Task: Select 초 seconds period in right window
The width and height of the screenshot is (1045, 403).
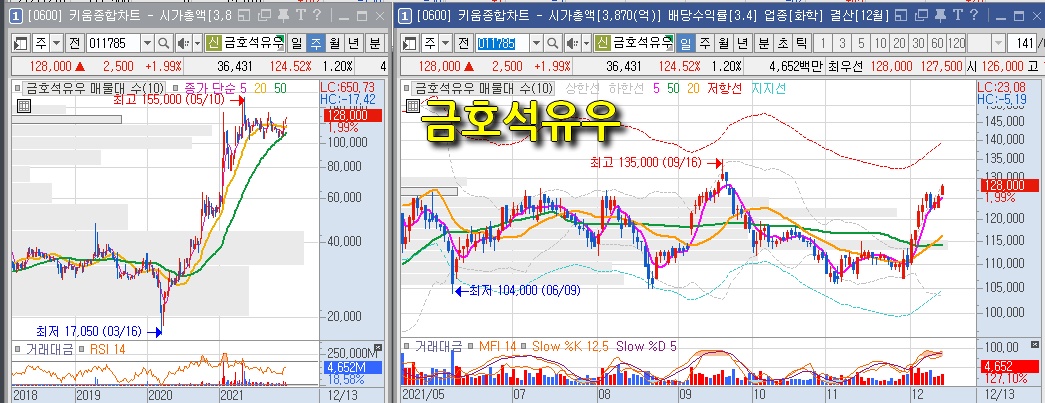Action: coord(782,44)
